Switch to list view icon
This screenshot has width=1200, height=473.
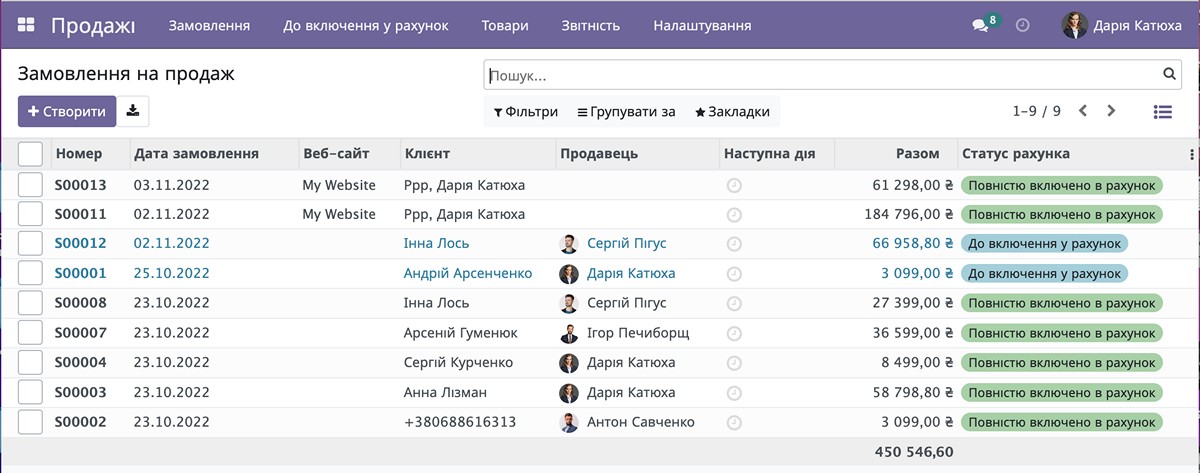click(x=1162, y=112)
